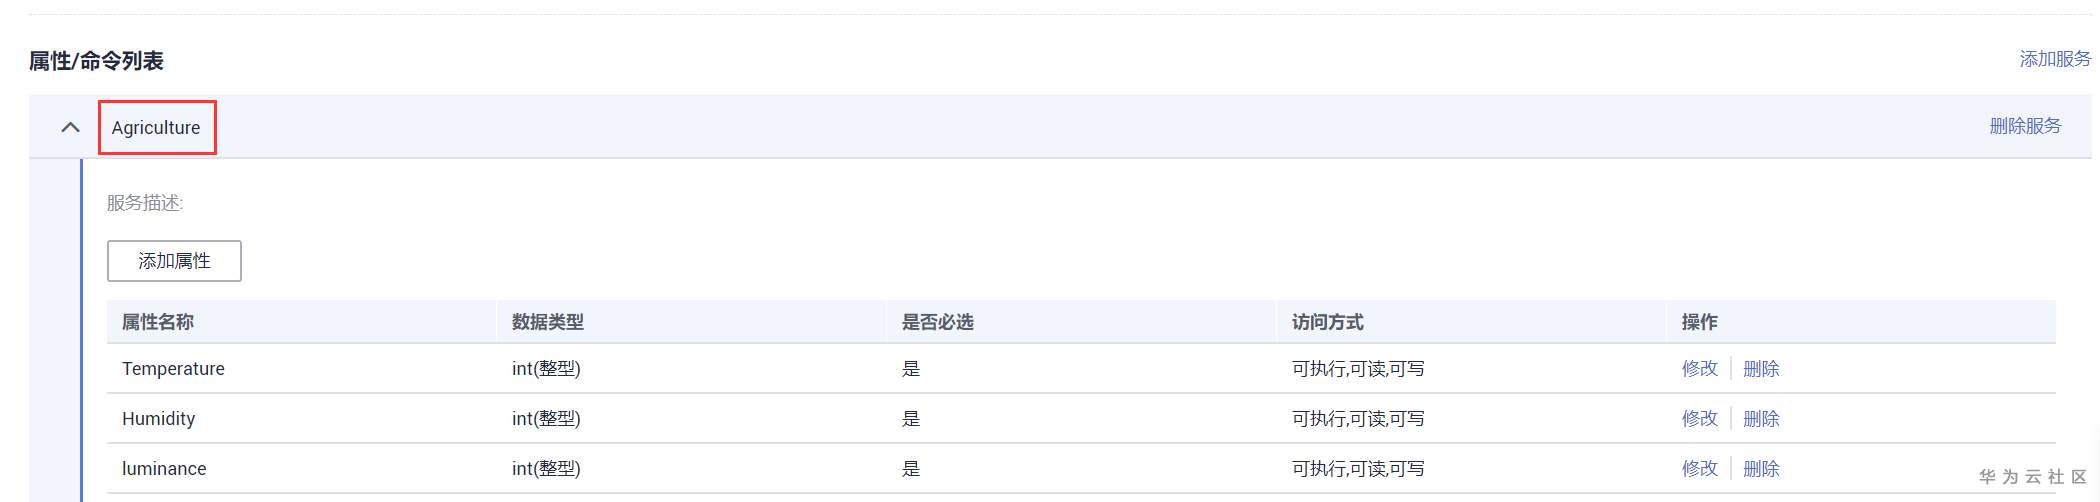Select the Humidity property name

158,419
